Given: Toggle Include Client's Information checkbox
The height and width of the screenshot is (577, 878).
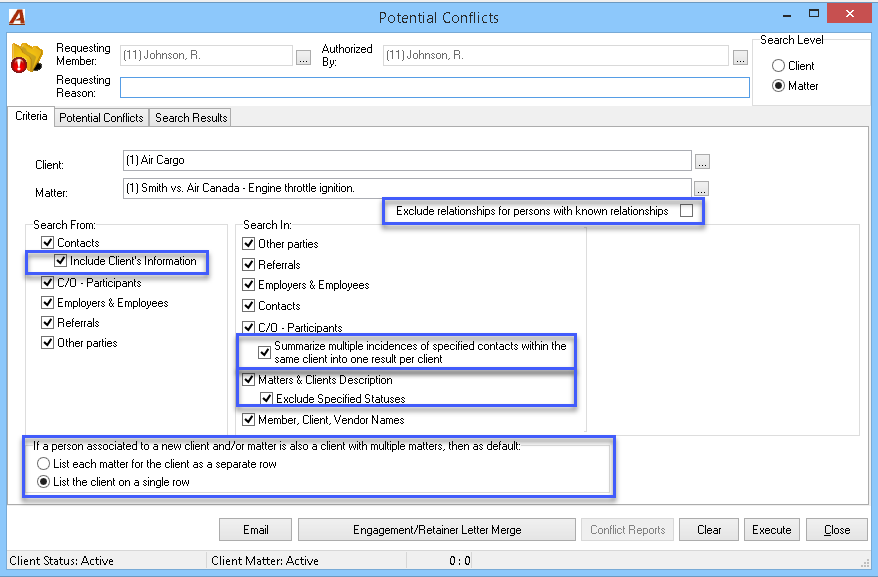Looking at the screenshot, I should coord(60,260).
